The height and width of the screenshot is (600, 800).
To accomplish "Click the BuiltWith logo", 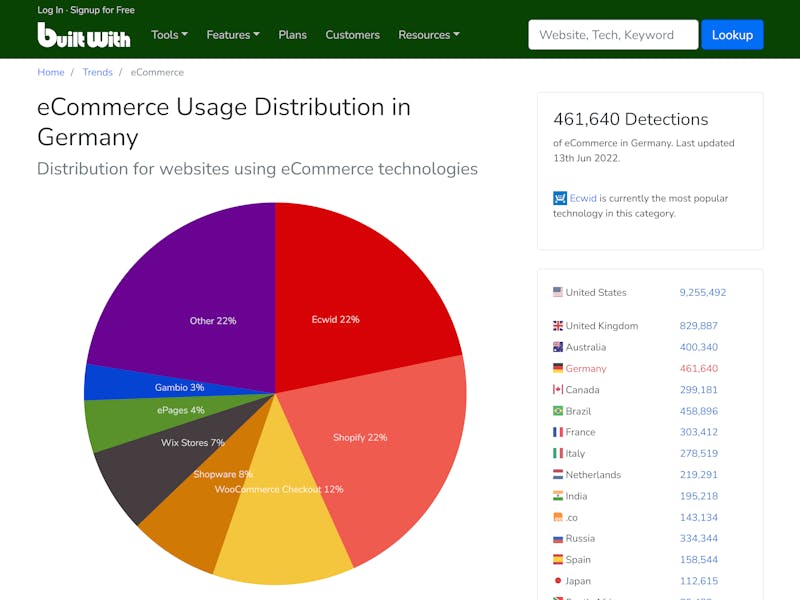I will coord(84,35).
